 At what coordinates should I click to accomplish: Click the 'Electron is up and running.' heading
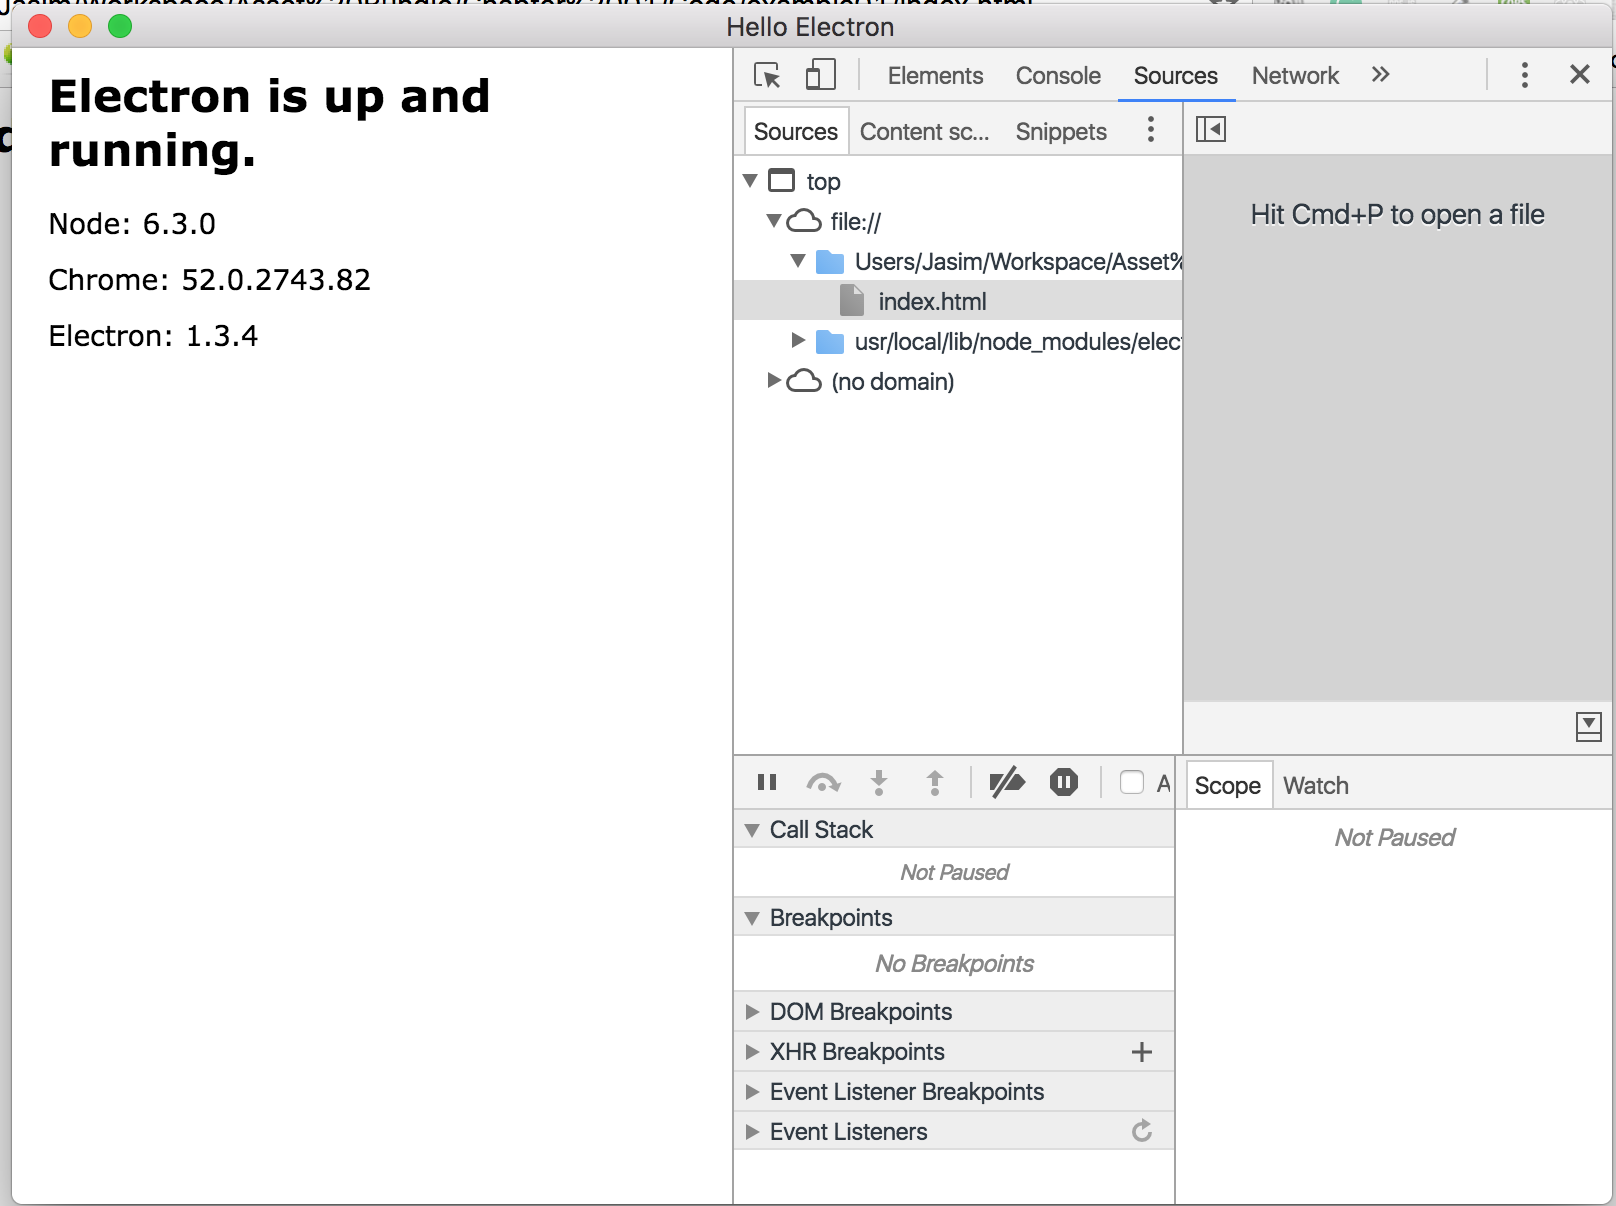point(270,123)
